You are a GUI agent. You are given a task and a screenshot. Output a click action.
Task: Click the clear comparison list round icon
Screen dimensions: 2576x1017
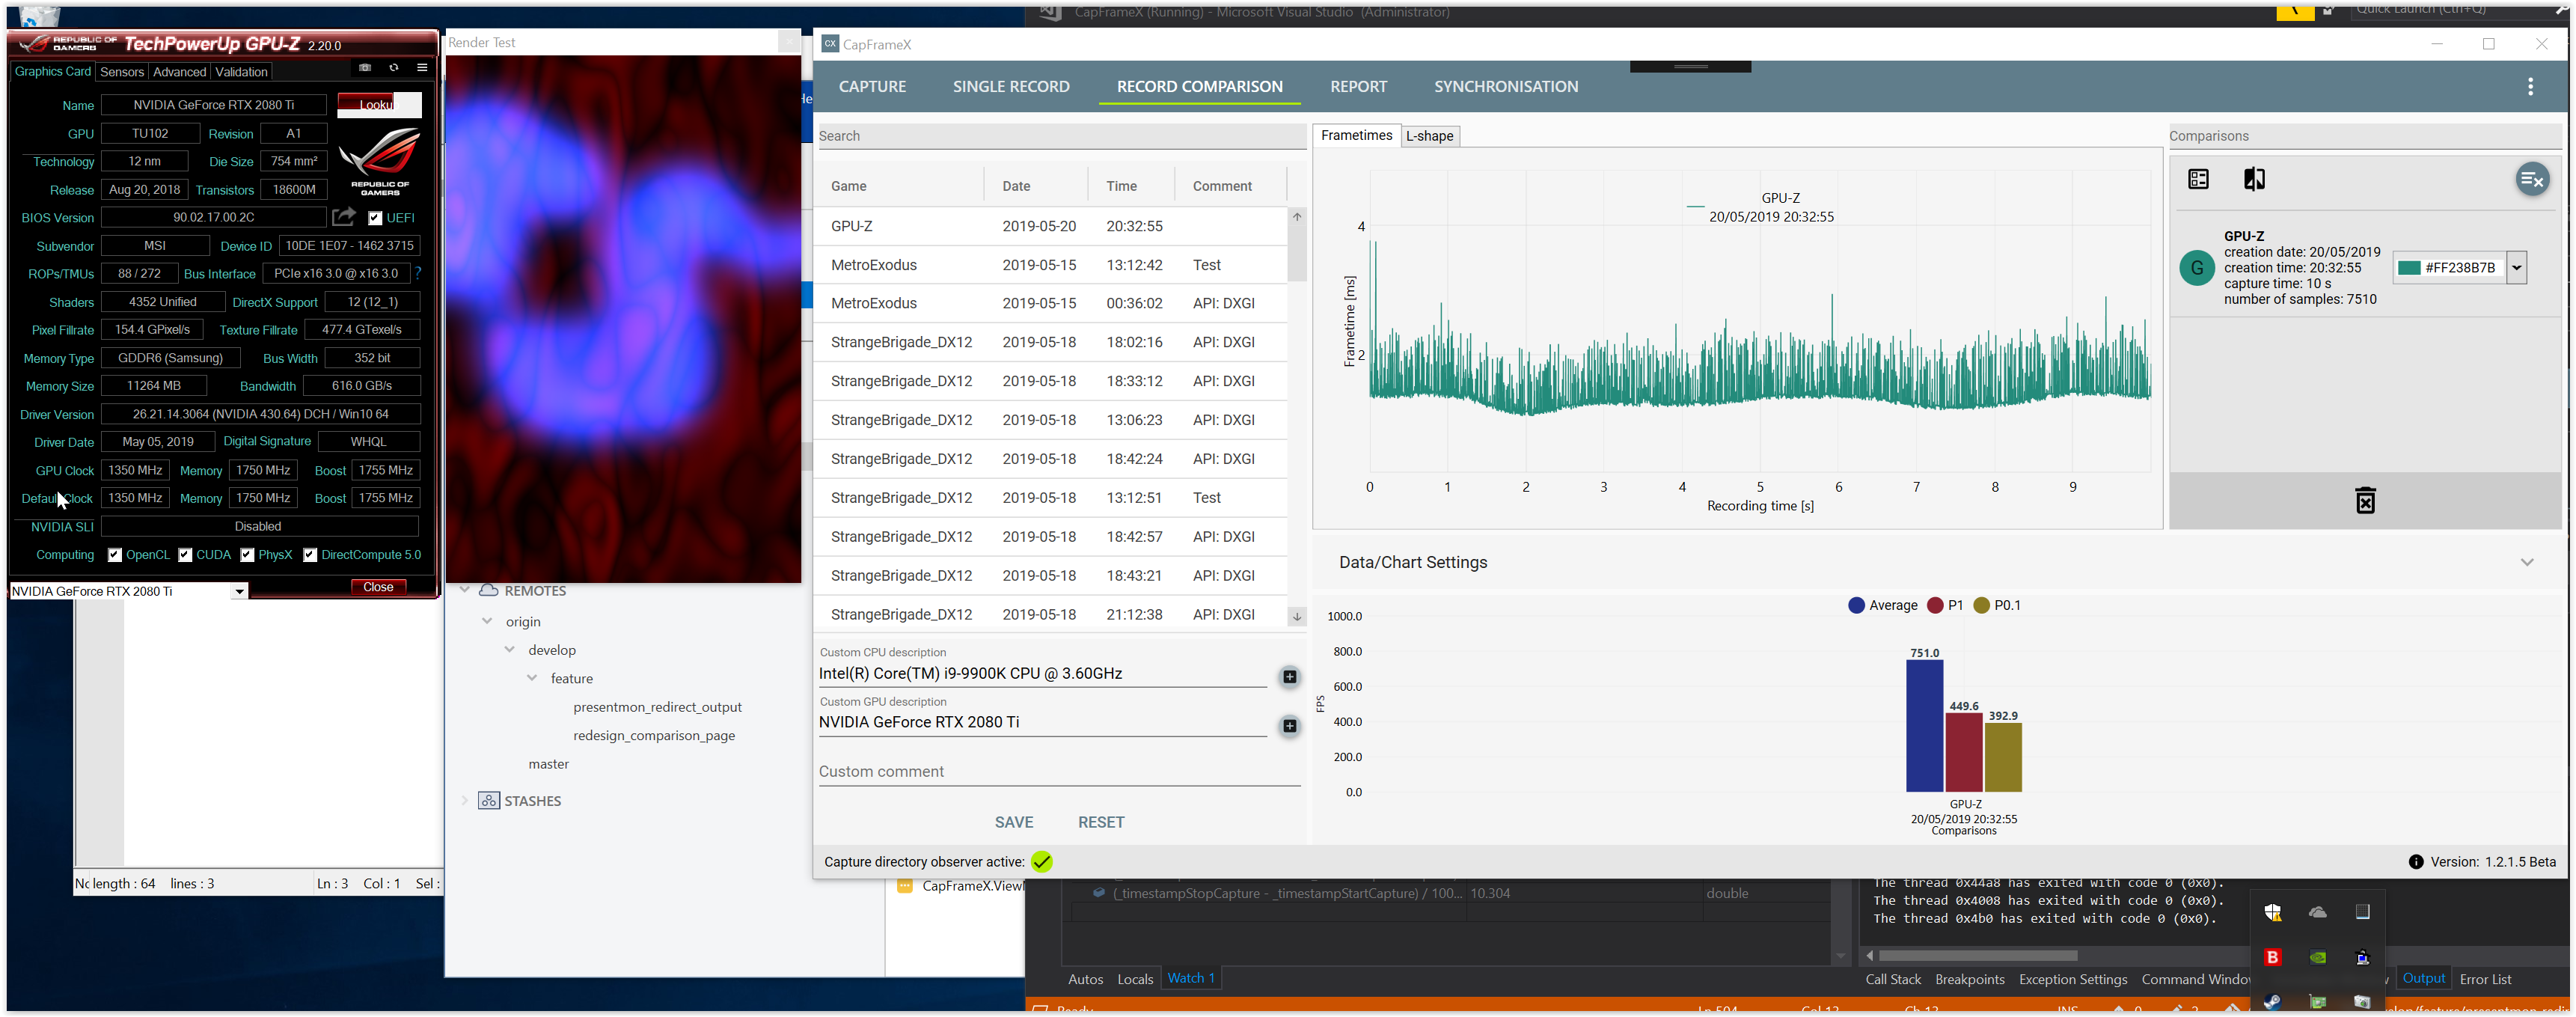pos(2532,179)
